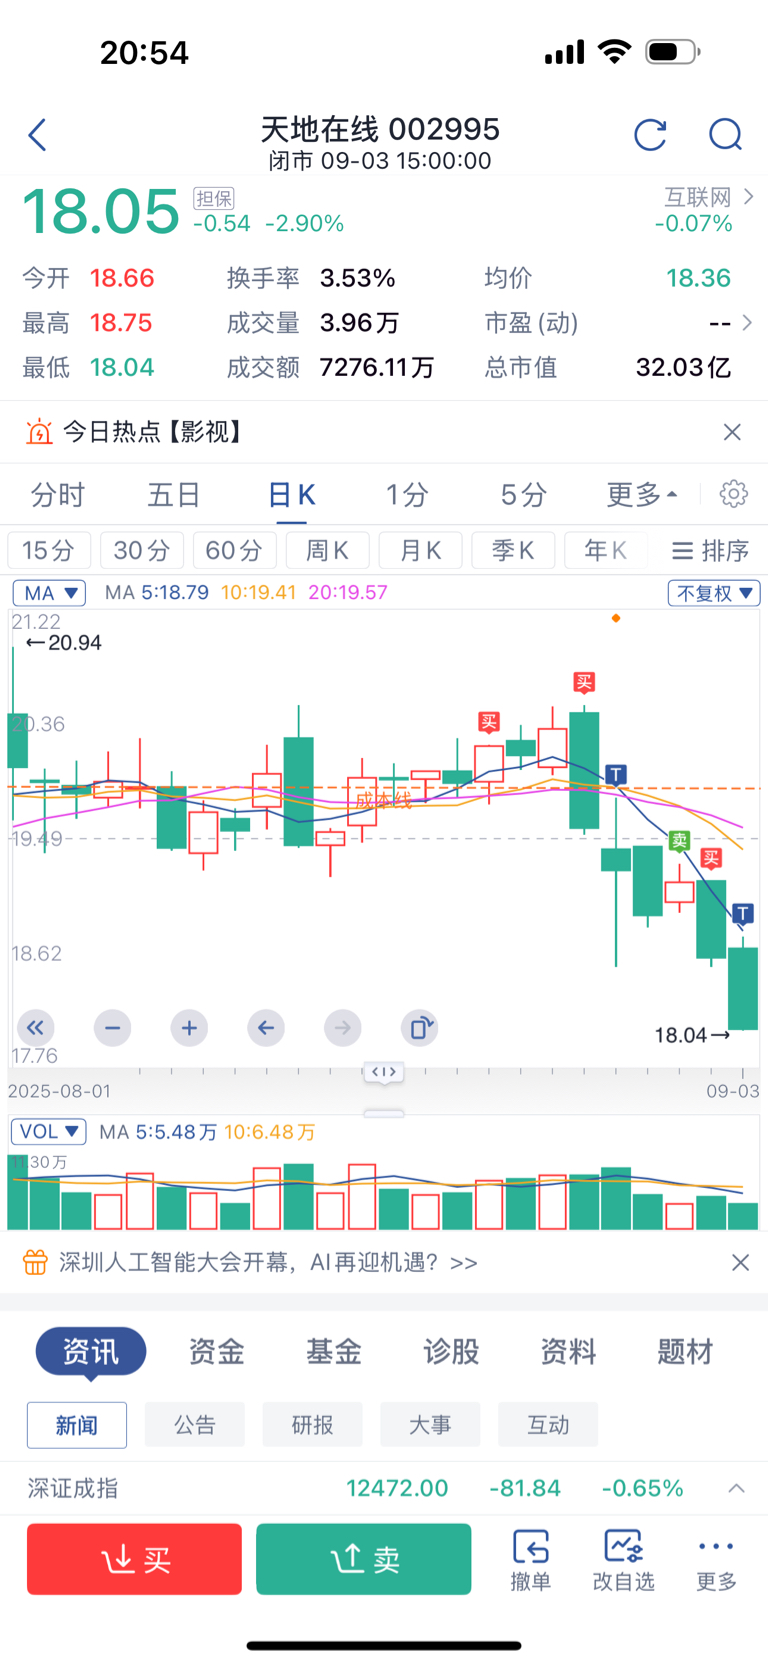Tap the 担保 badge

click(213, 199)
